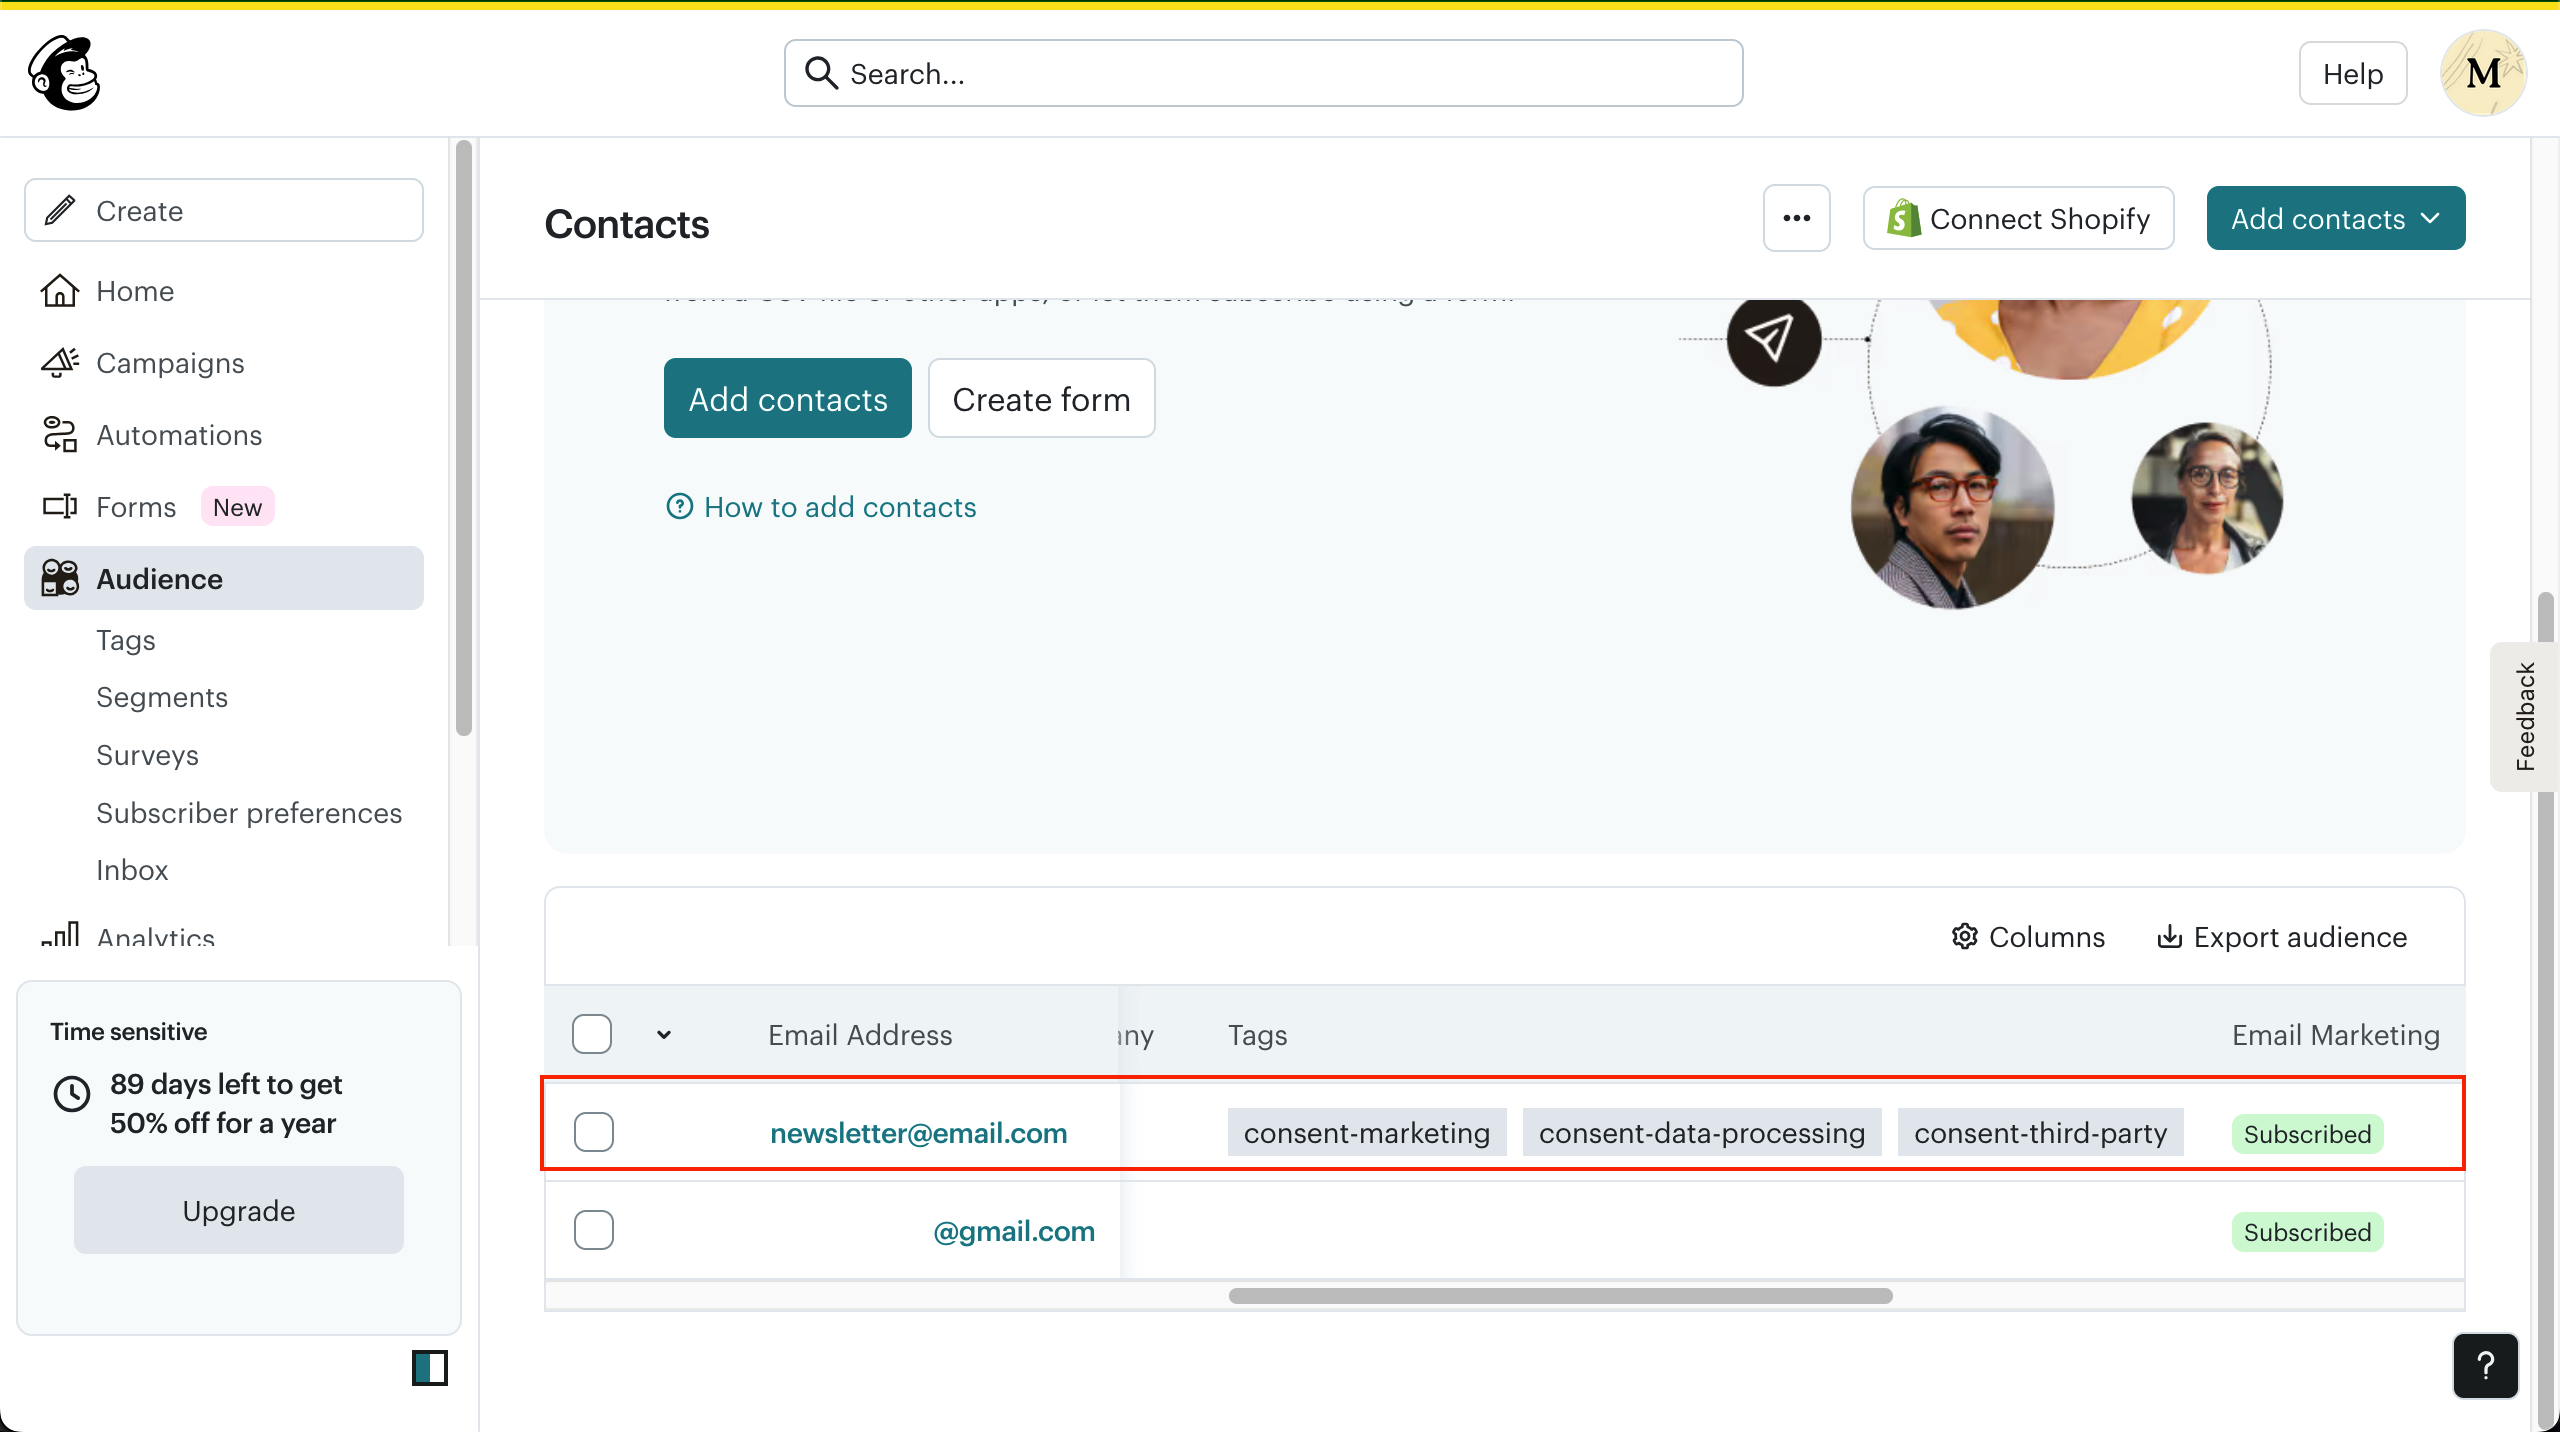Open the M profile avatar menu

pyautogui.click(x=2484, y=73)
